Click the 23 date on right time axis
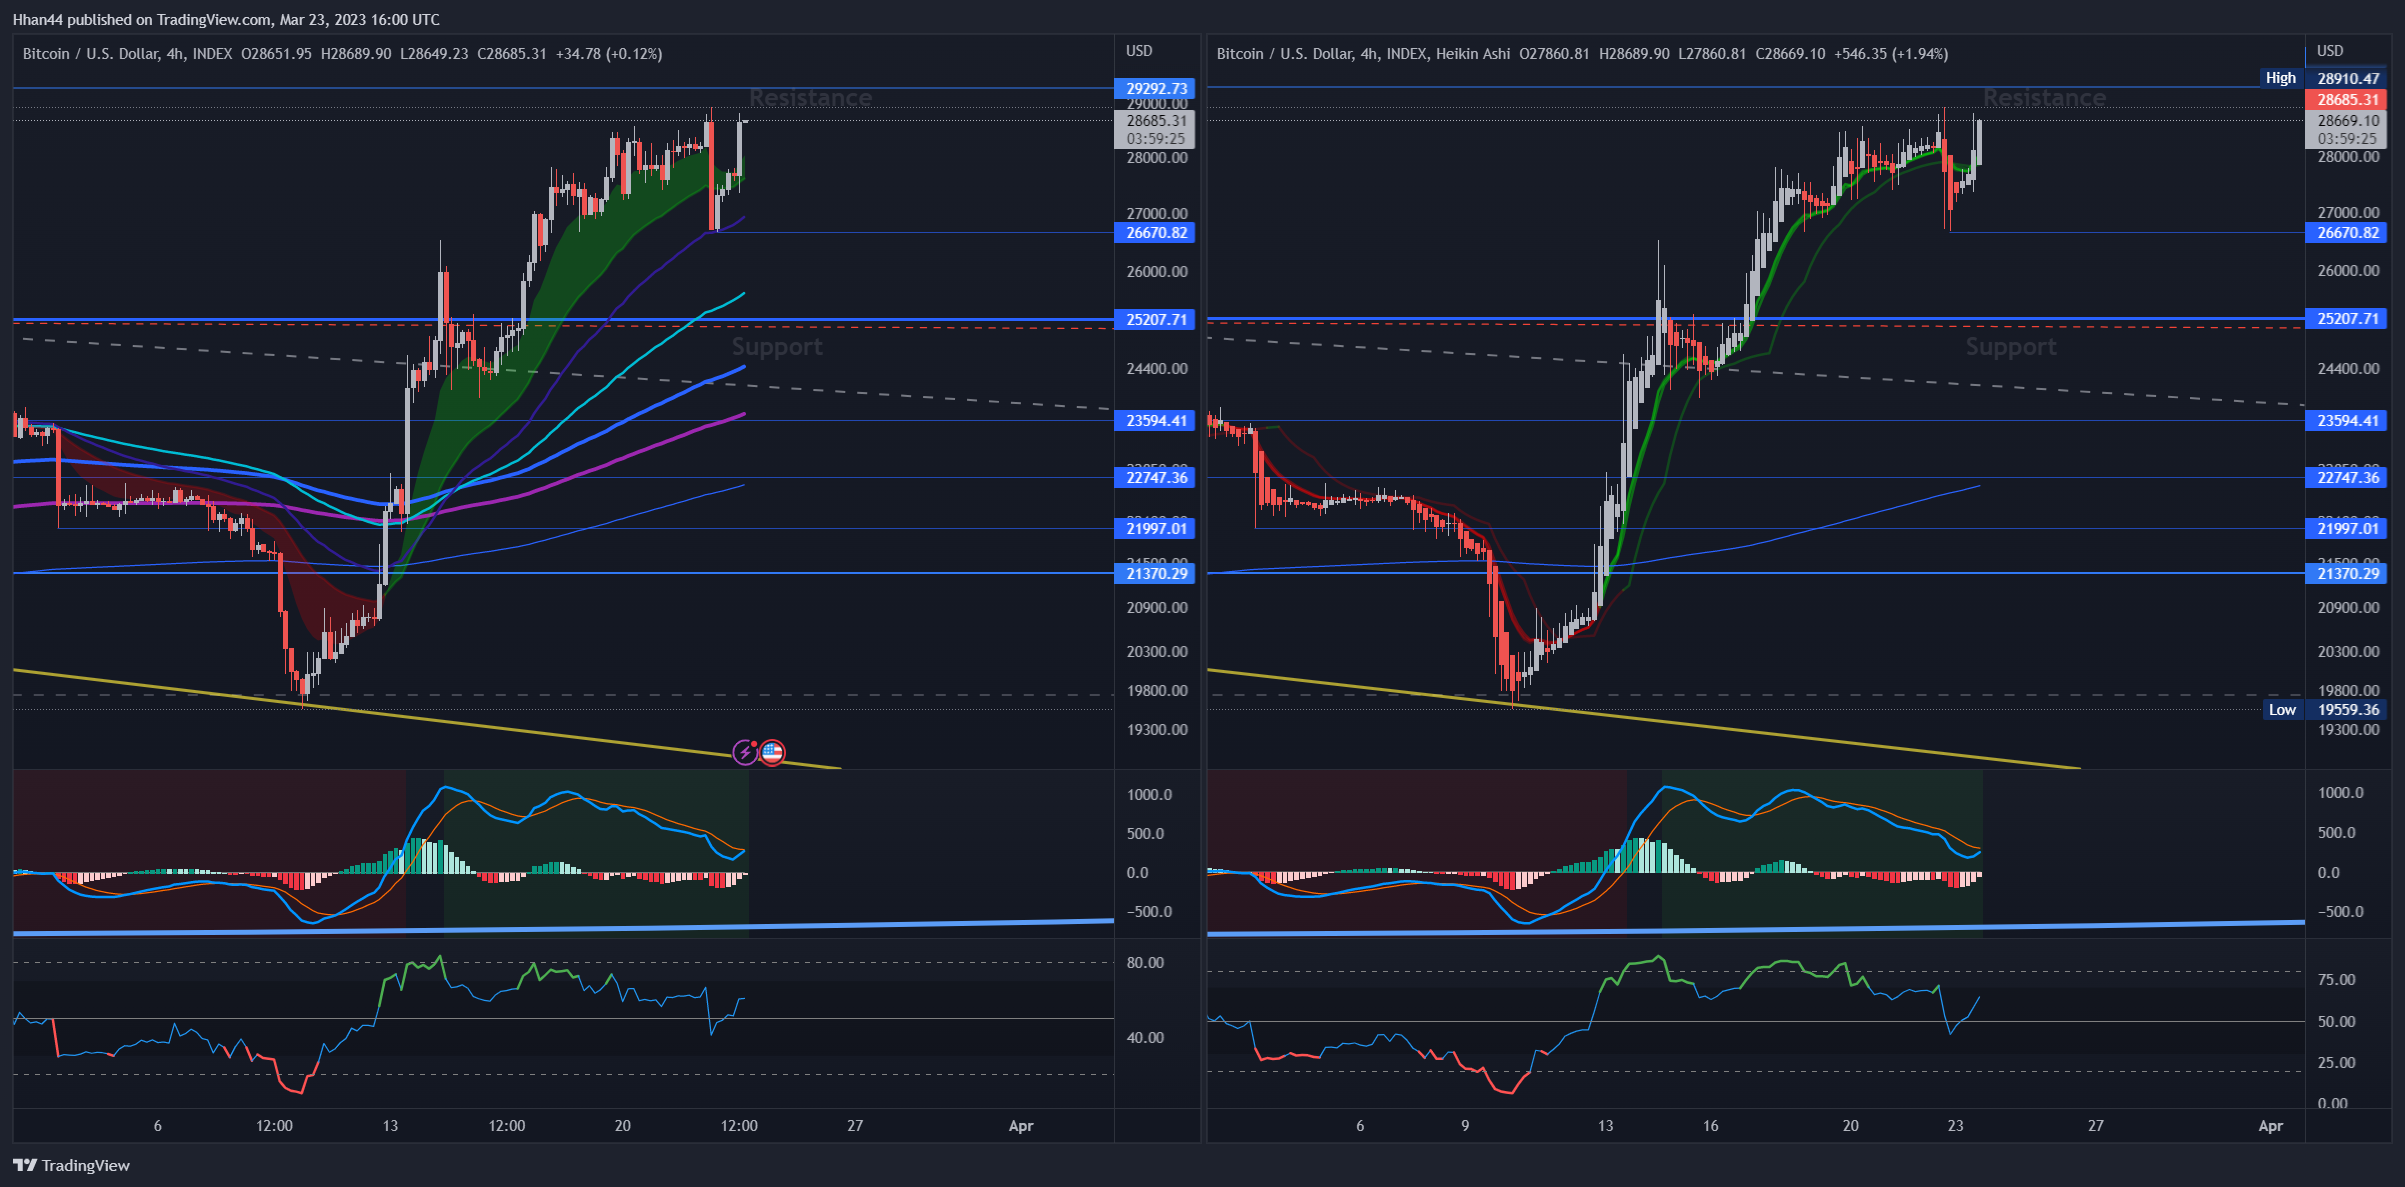Screen dimensions: 2405x1187 coord(1955,1125)
